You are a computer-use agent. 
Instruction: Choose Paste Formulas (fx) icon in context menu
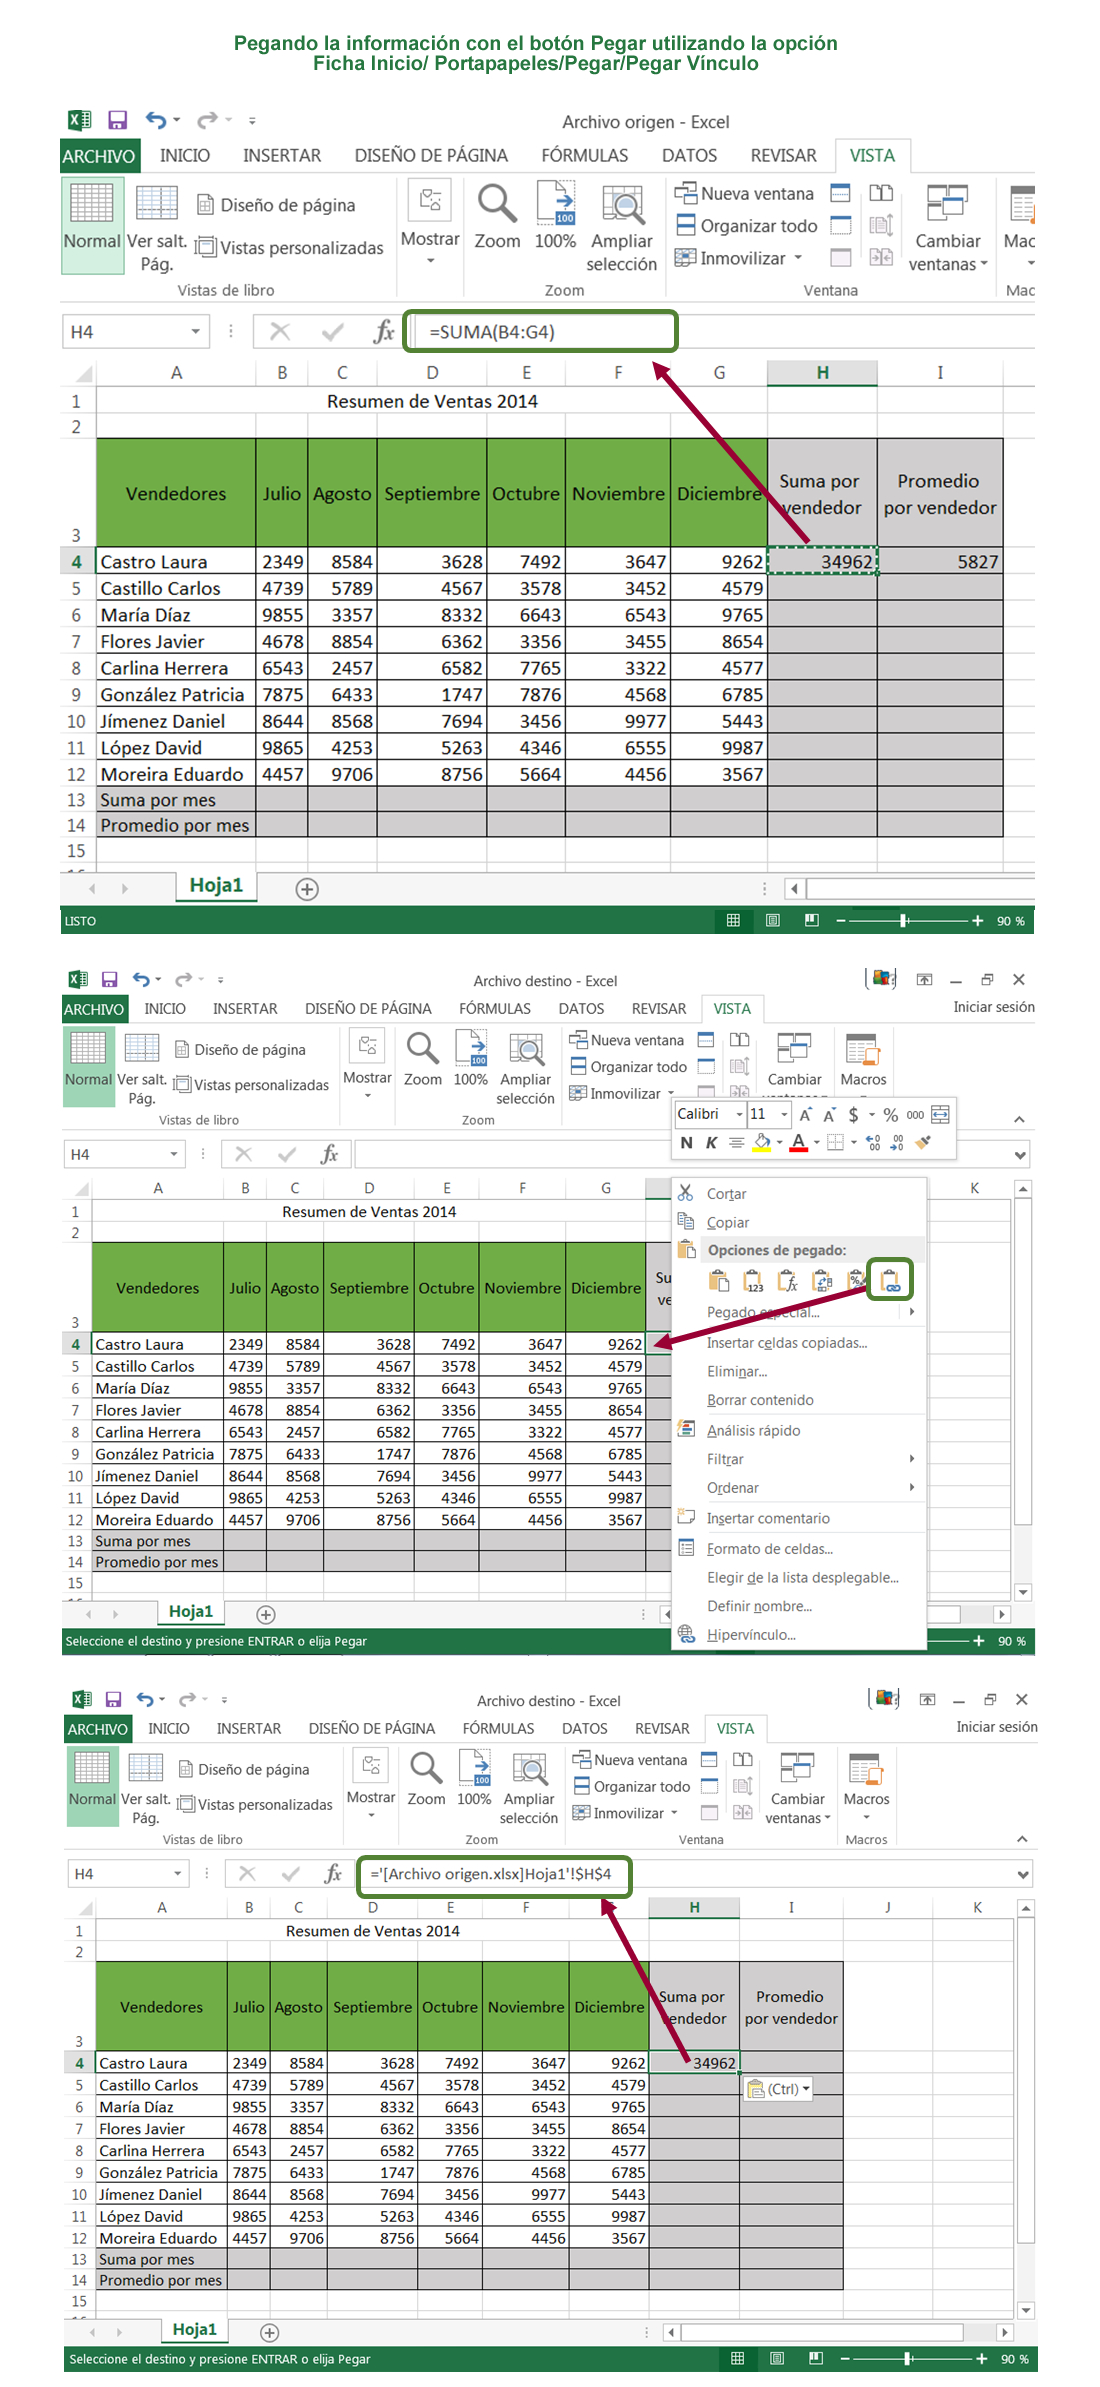[x=787, y=1281]
